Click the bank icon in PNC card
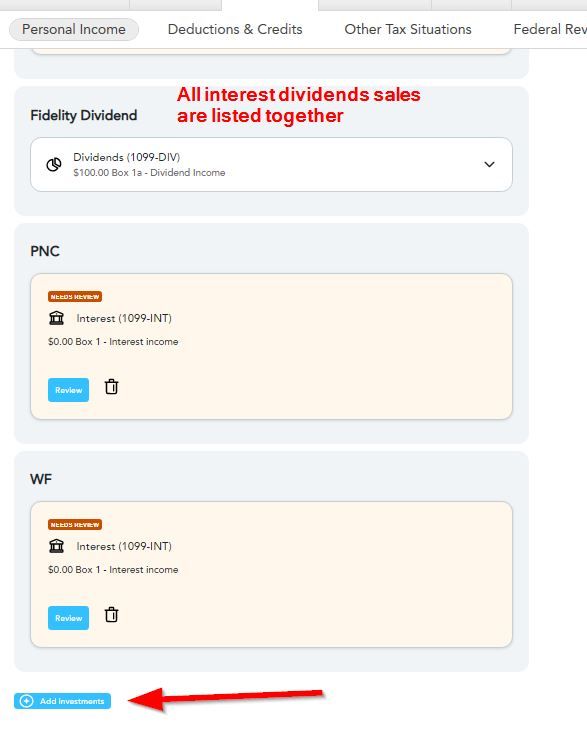587x755 pixels. click(56, 318)
